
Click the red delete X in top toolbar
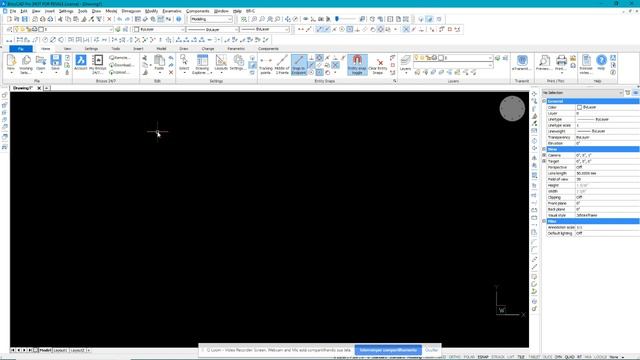(109, 19)
